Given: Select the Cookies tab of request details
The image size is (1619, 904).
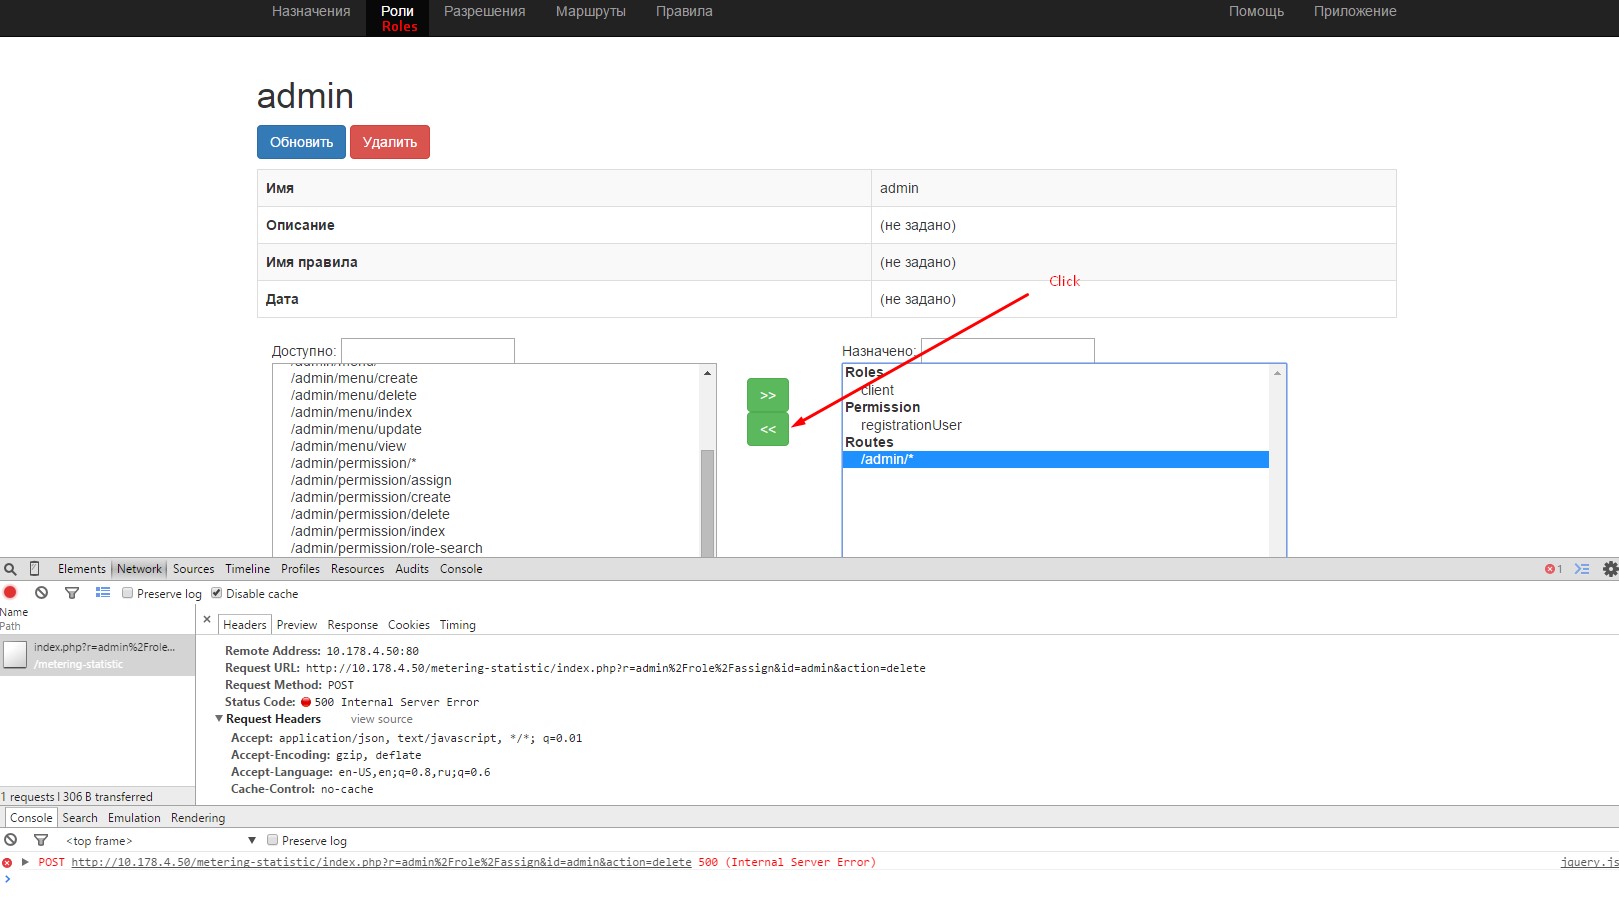Looking at the screenshot, I should [x=409, y=625].
